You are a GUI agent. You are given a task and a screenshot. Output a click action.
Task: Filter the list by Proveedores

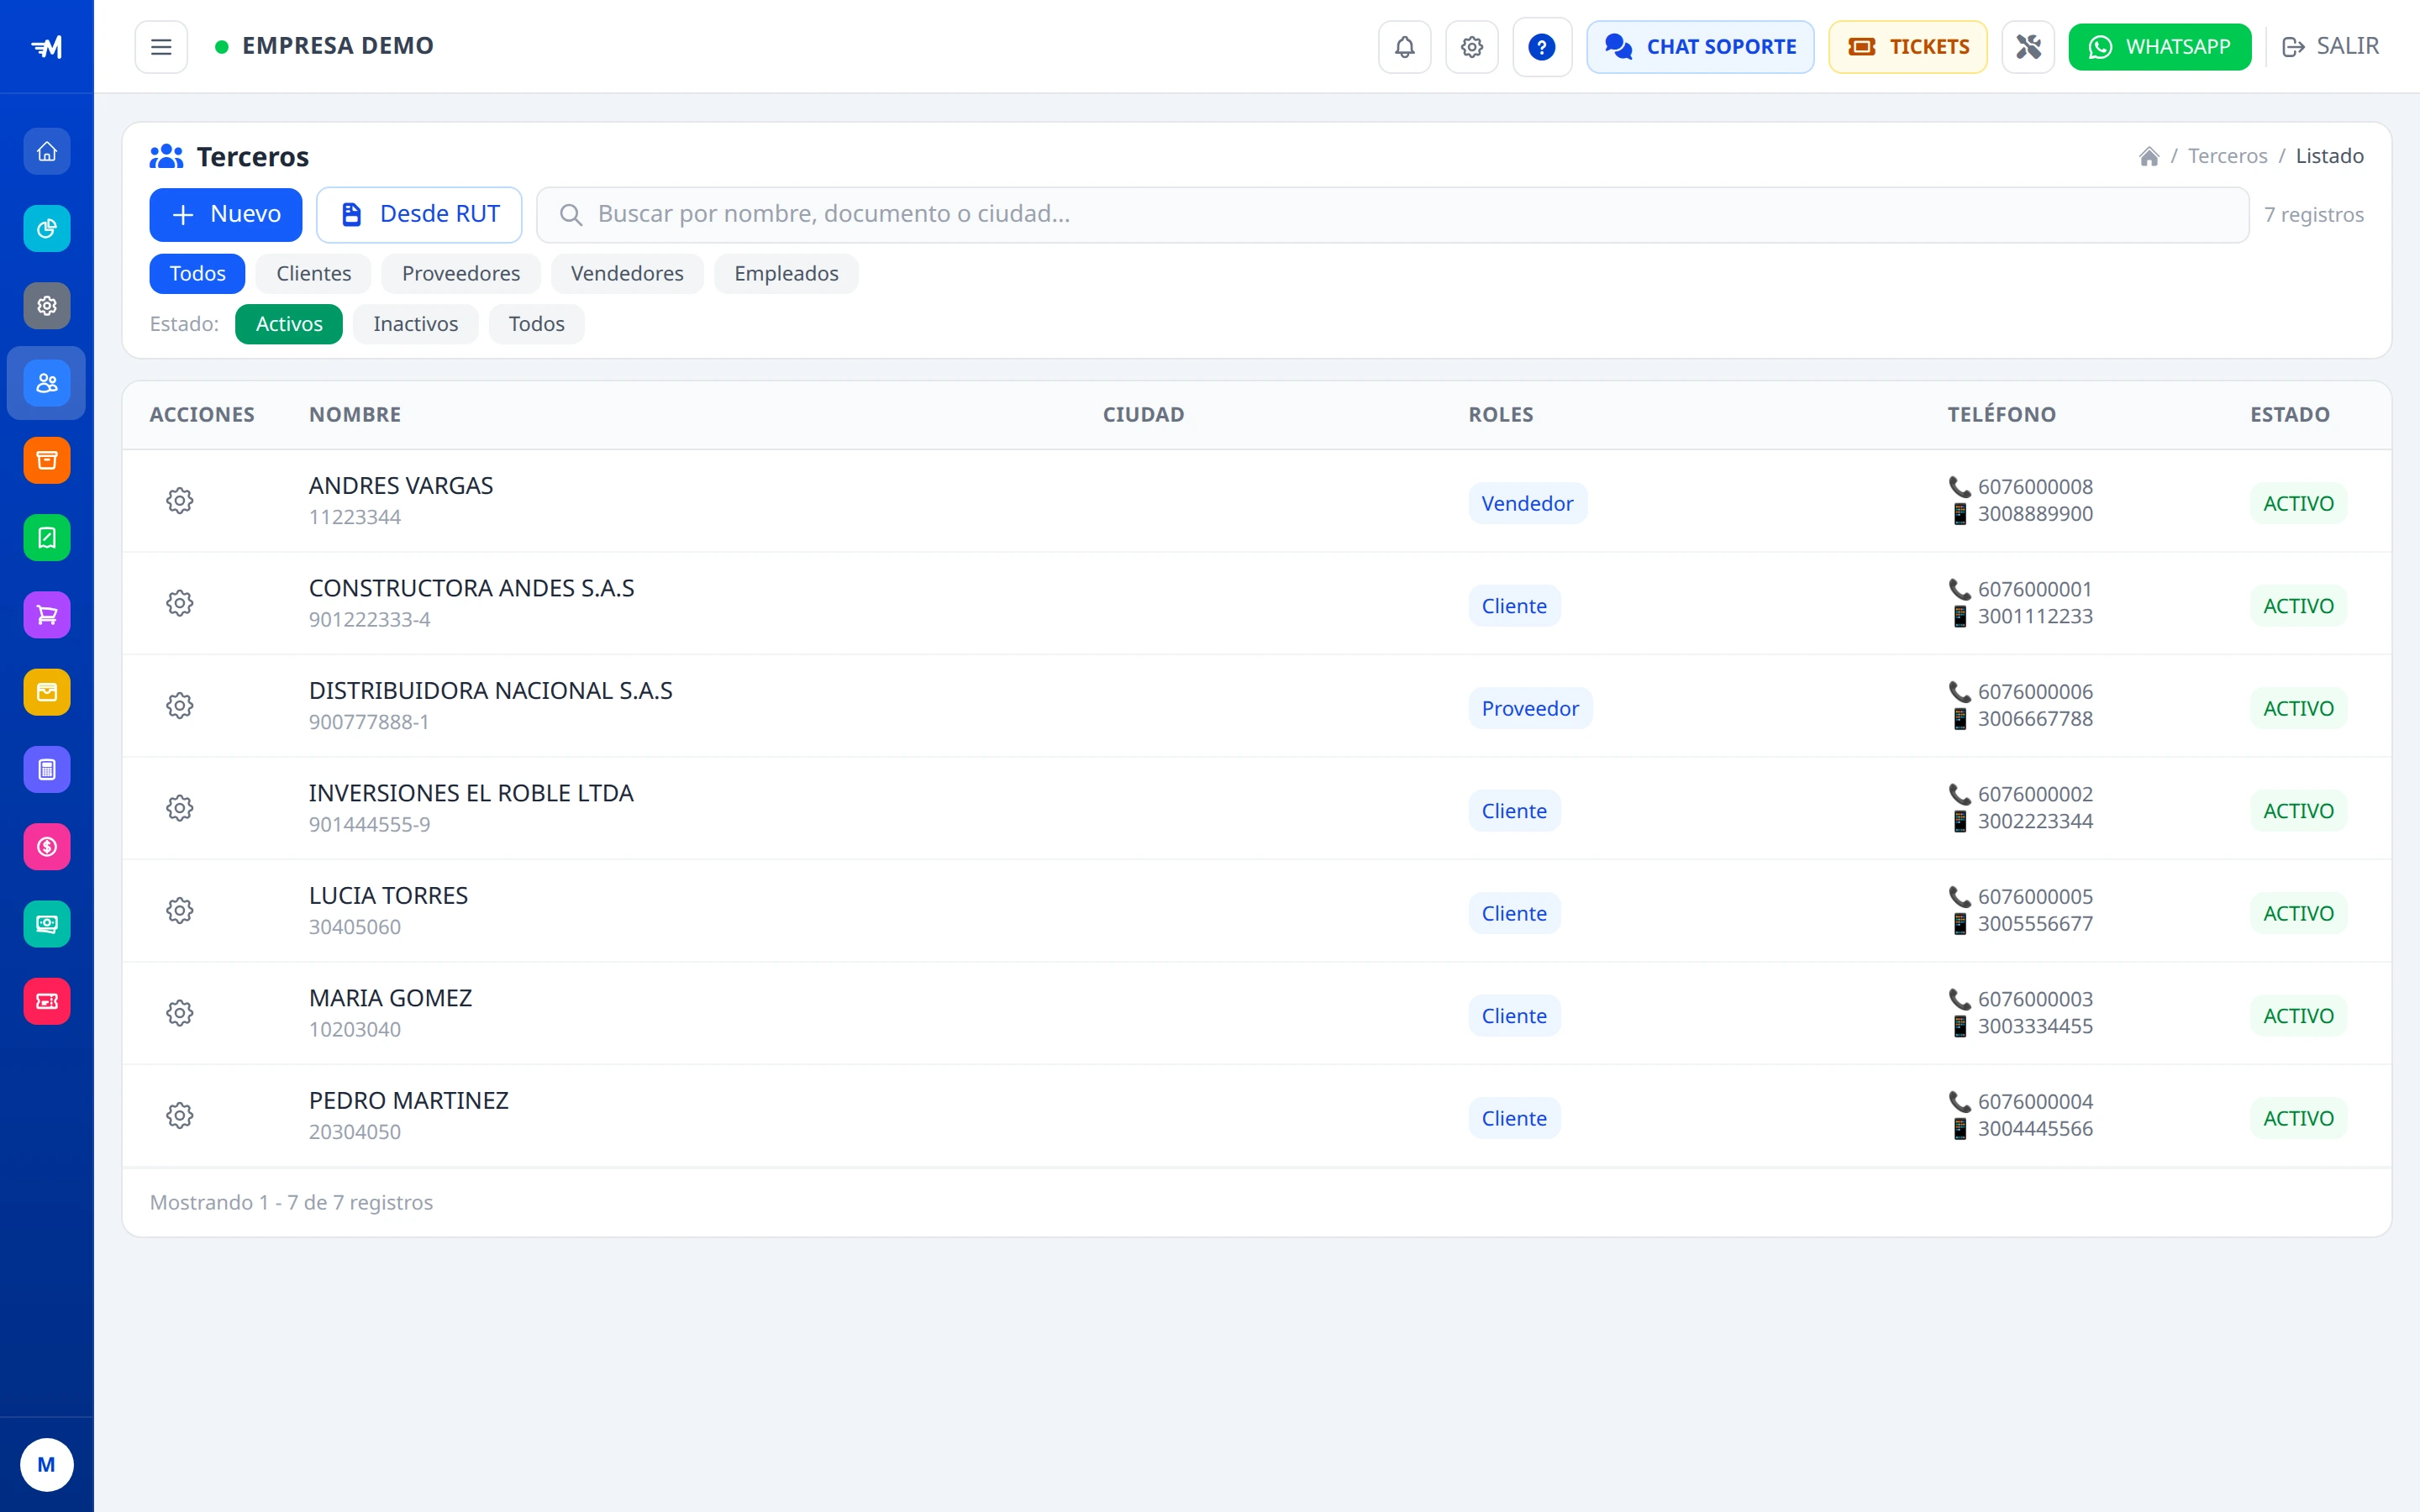pos(461,274)
